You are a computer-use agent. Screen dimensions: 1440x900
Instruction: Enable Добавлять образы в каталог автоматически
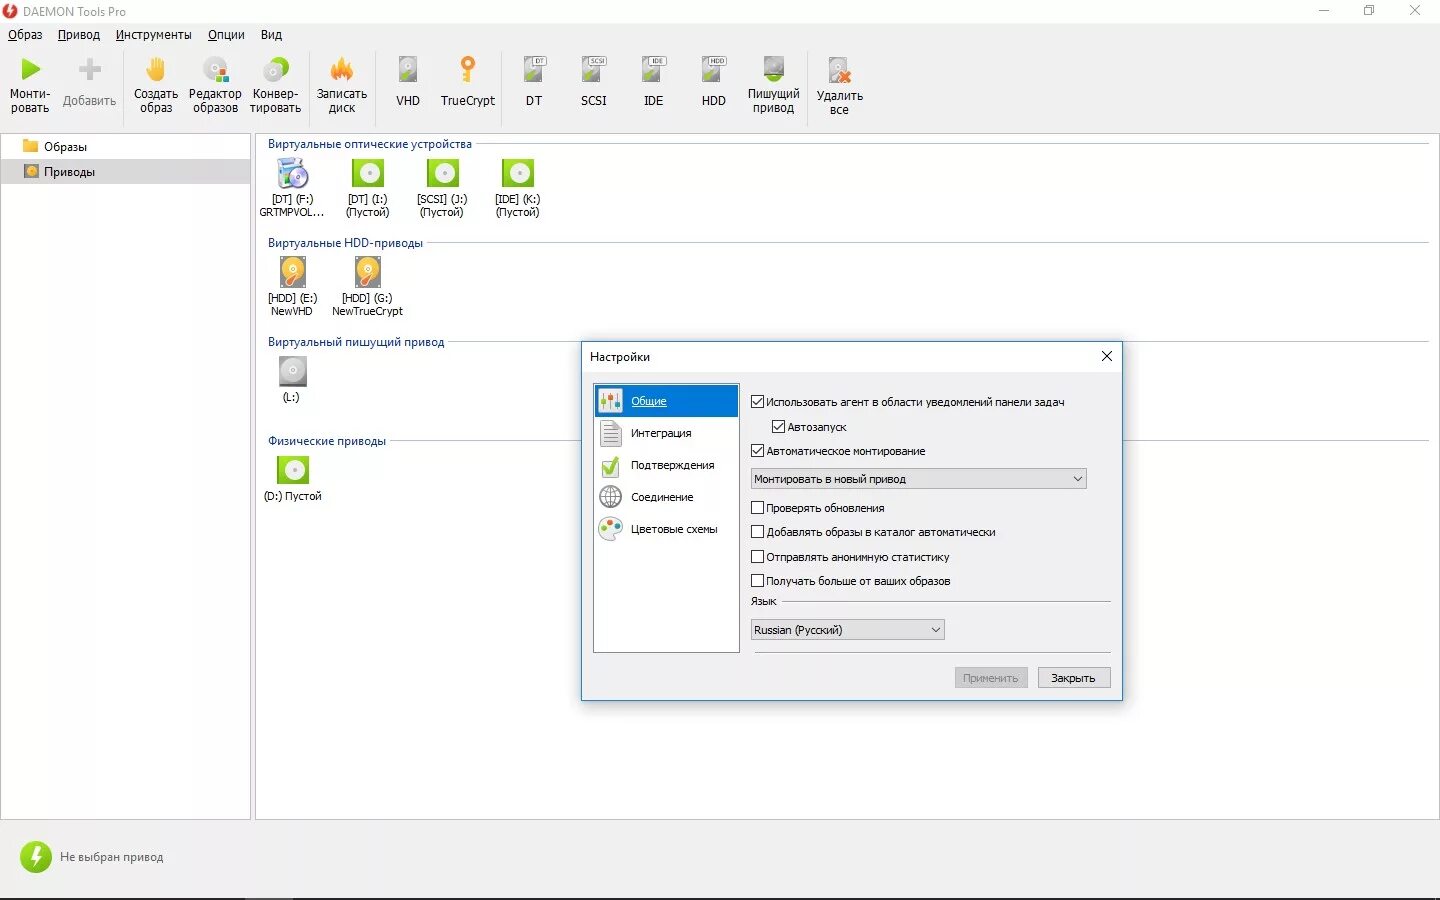(x=757, y=532)
